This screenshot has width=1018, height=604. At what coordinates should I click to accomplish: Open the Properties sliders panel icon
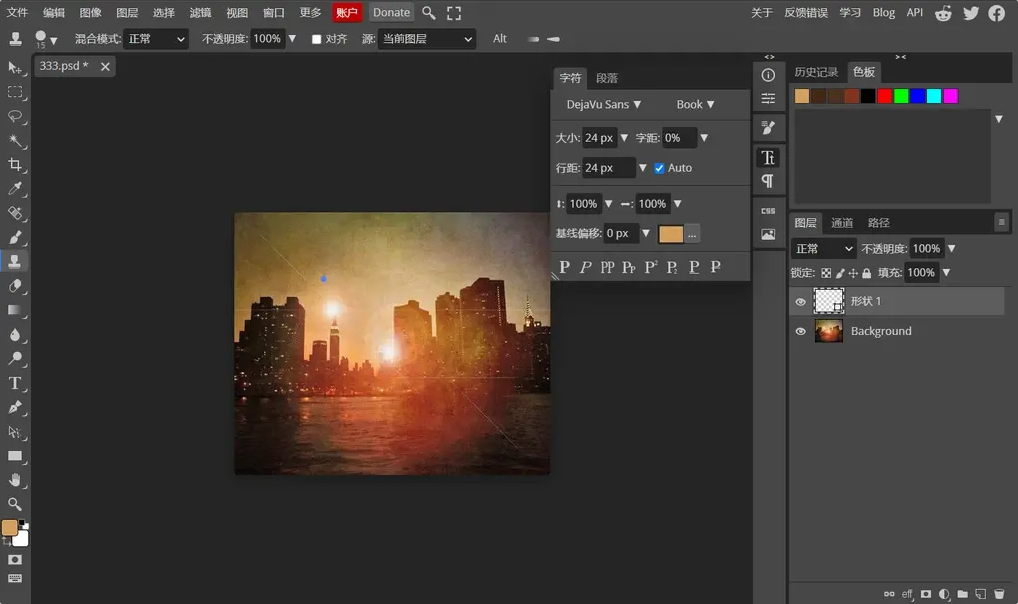[768, 99]
